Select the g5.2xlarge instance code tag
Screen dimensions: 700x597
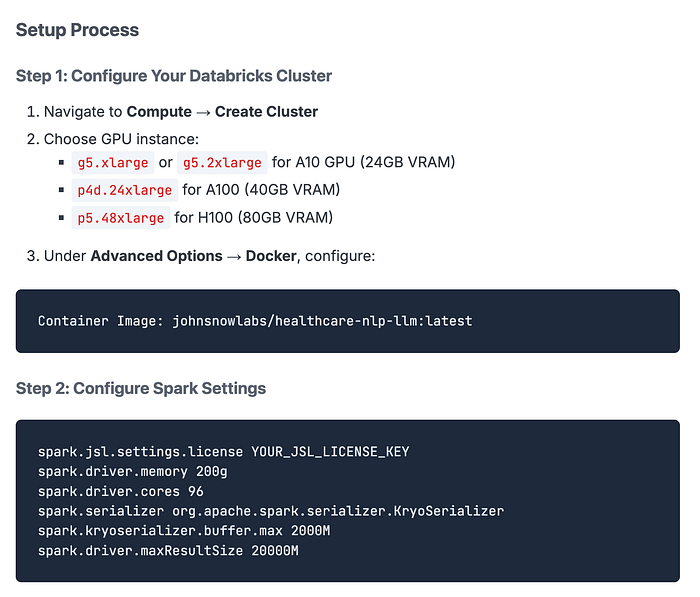[222, 162]
